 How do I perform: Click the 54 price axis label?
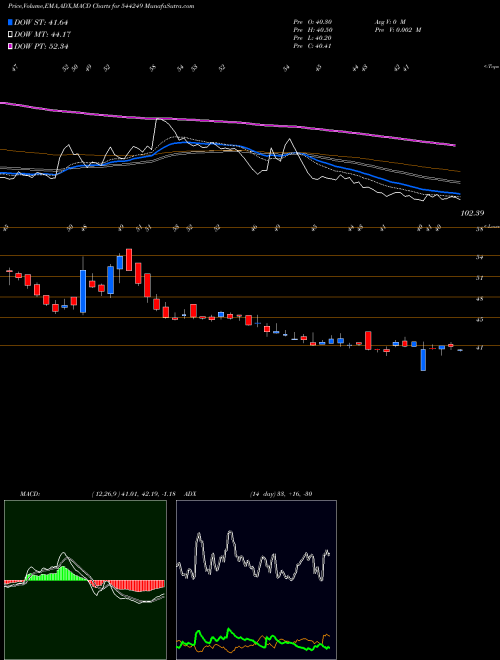pos(479,257)
